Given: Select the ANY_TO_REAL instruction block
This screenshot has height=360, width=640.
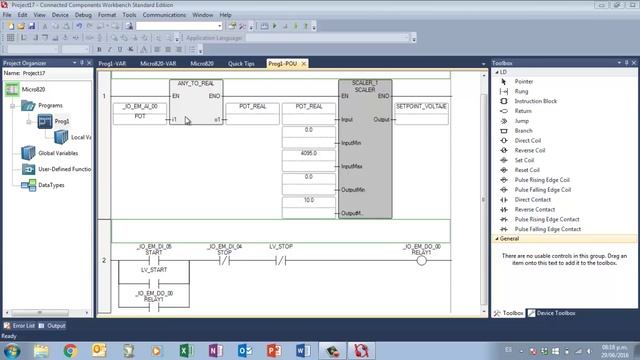Looking at the screenshot, I should 196,102.
